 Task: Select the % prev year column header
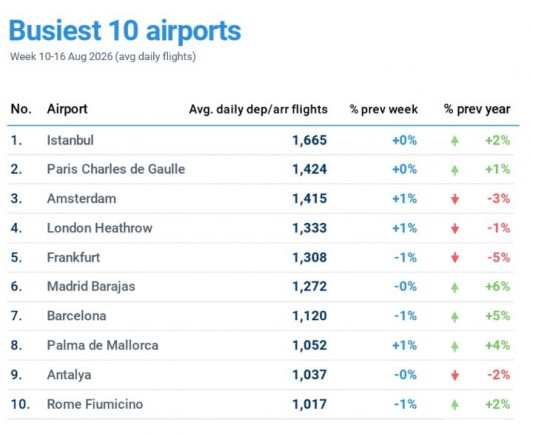[x=477, y=109]
